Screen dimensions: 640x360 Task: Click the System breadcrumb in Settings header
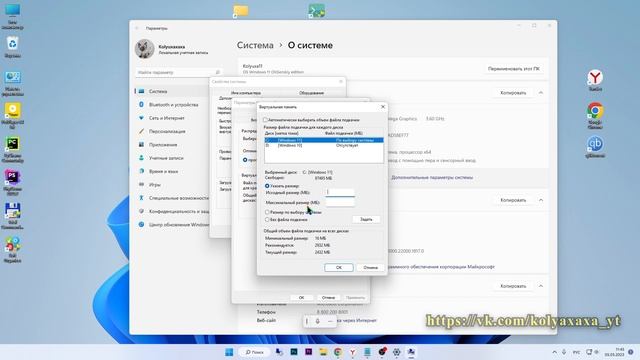tap(255, 45)
